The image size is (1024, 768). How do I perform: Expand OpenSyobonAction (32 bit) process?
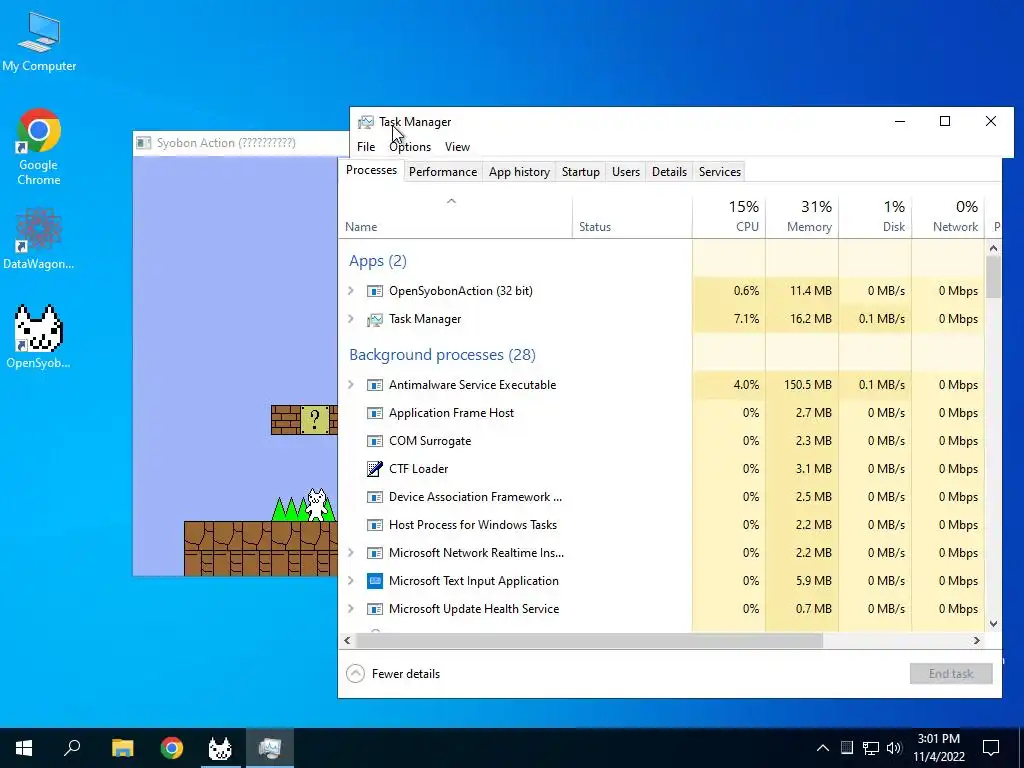tap(351, 291)
